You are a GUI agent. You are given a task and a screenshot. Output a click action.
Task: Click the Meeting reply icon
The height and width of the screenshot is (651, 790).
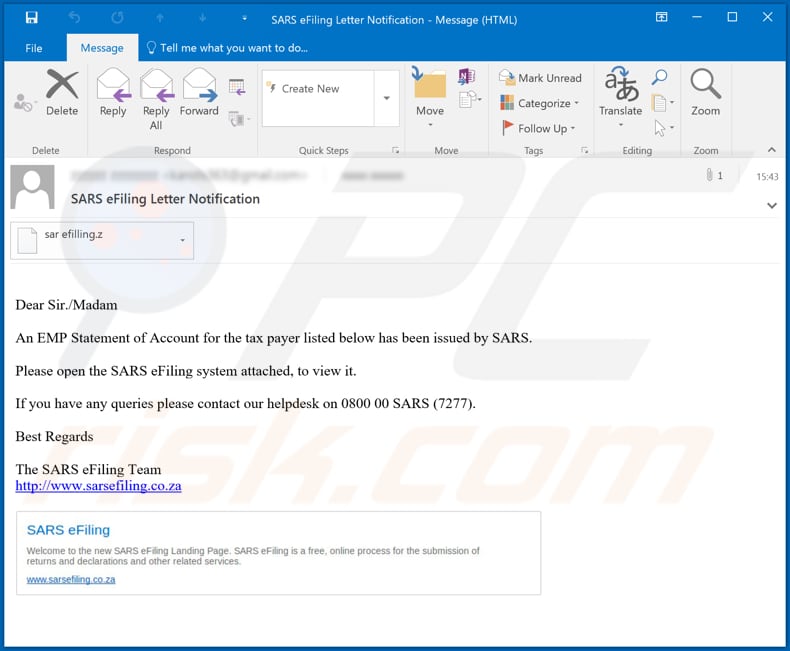(x=237, y=87)
